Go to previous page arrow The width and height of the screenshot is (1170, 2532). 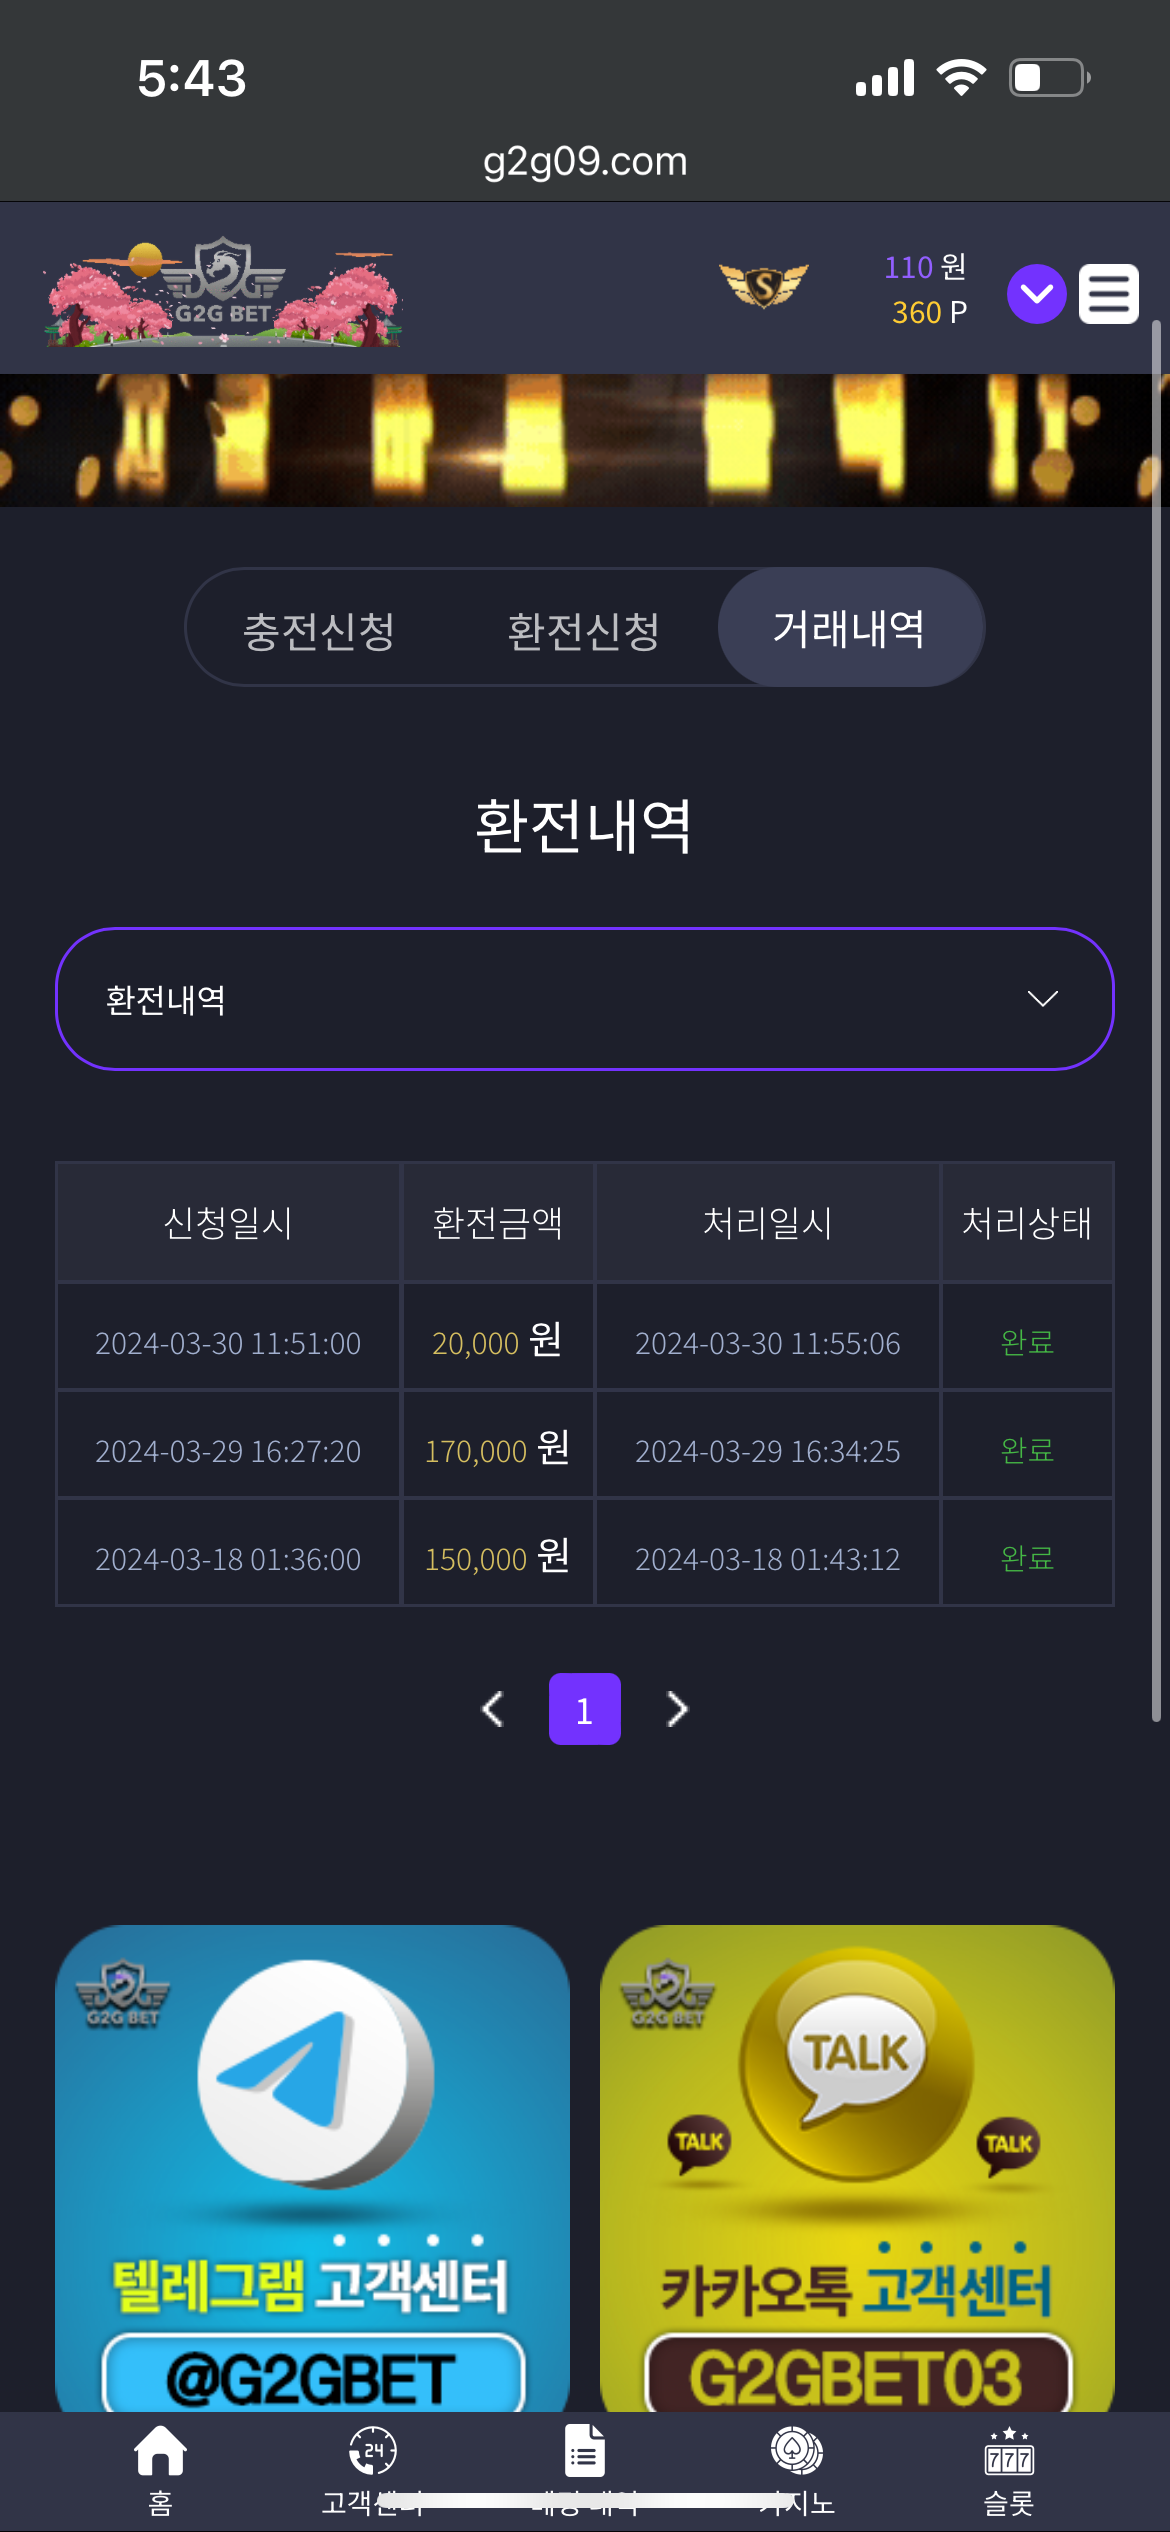[x=492, y=1709]
